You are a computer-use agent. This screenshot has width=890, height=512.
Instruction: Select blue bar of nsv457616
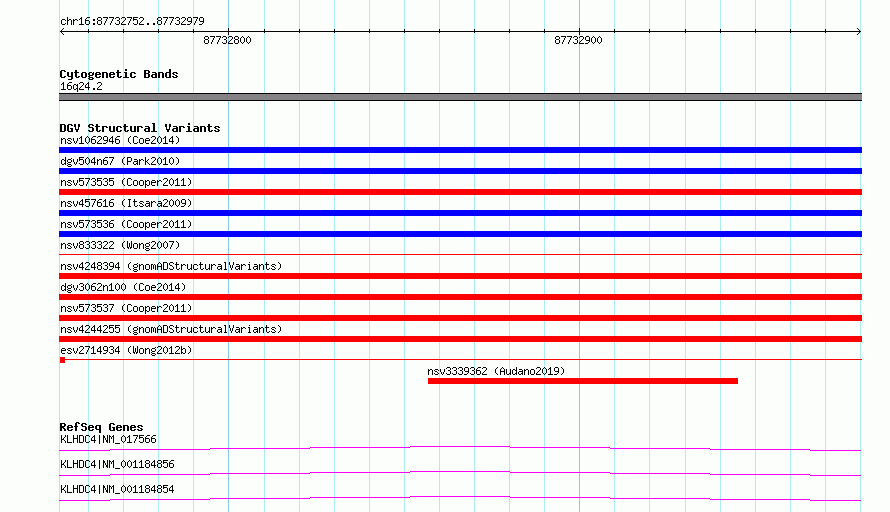point(460,213)
